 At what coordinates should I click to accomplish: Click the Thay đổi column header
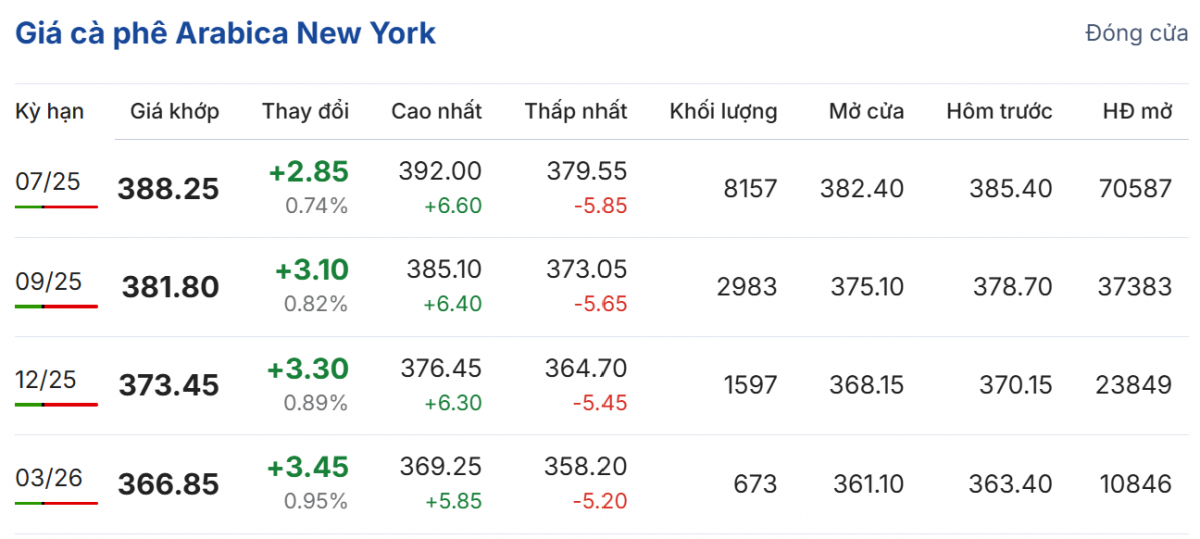(306, 111)
